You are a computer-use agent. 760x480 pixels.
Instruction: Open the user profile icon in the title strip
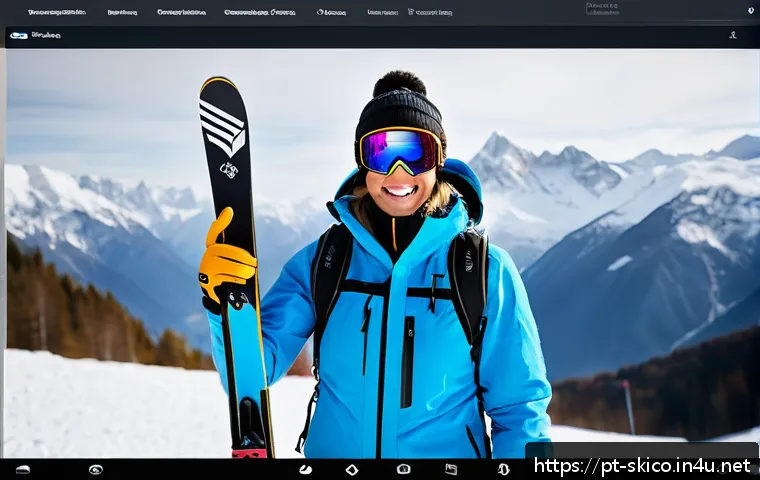[733, 35]
